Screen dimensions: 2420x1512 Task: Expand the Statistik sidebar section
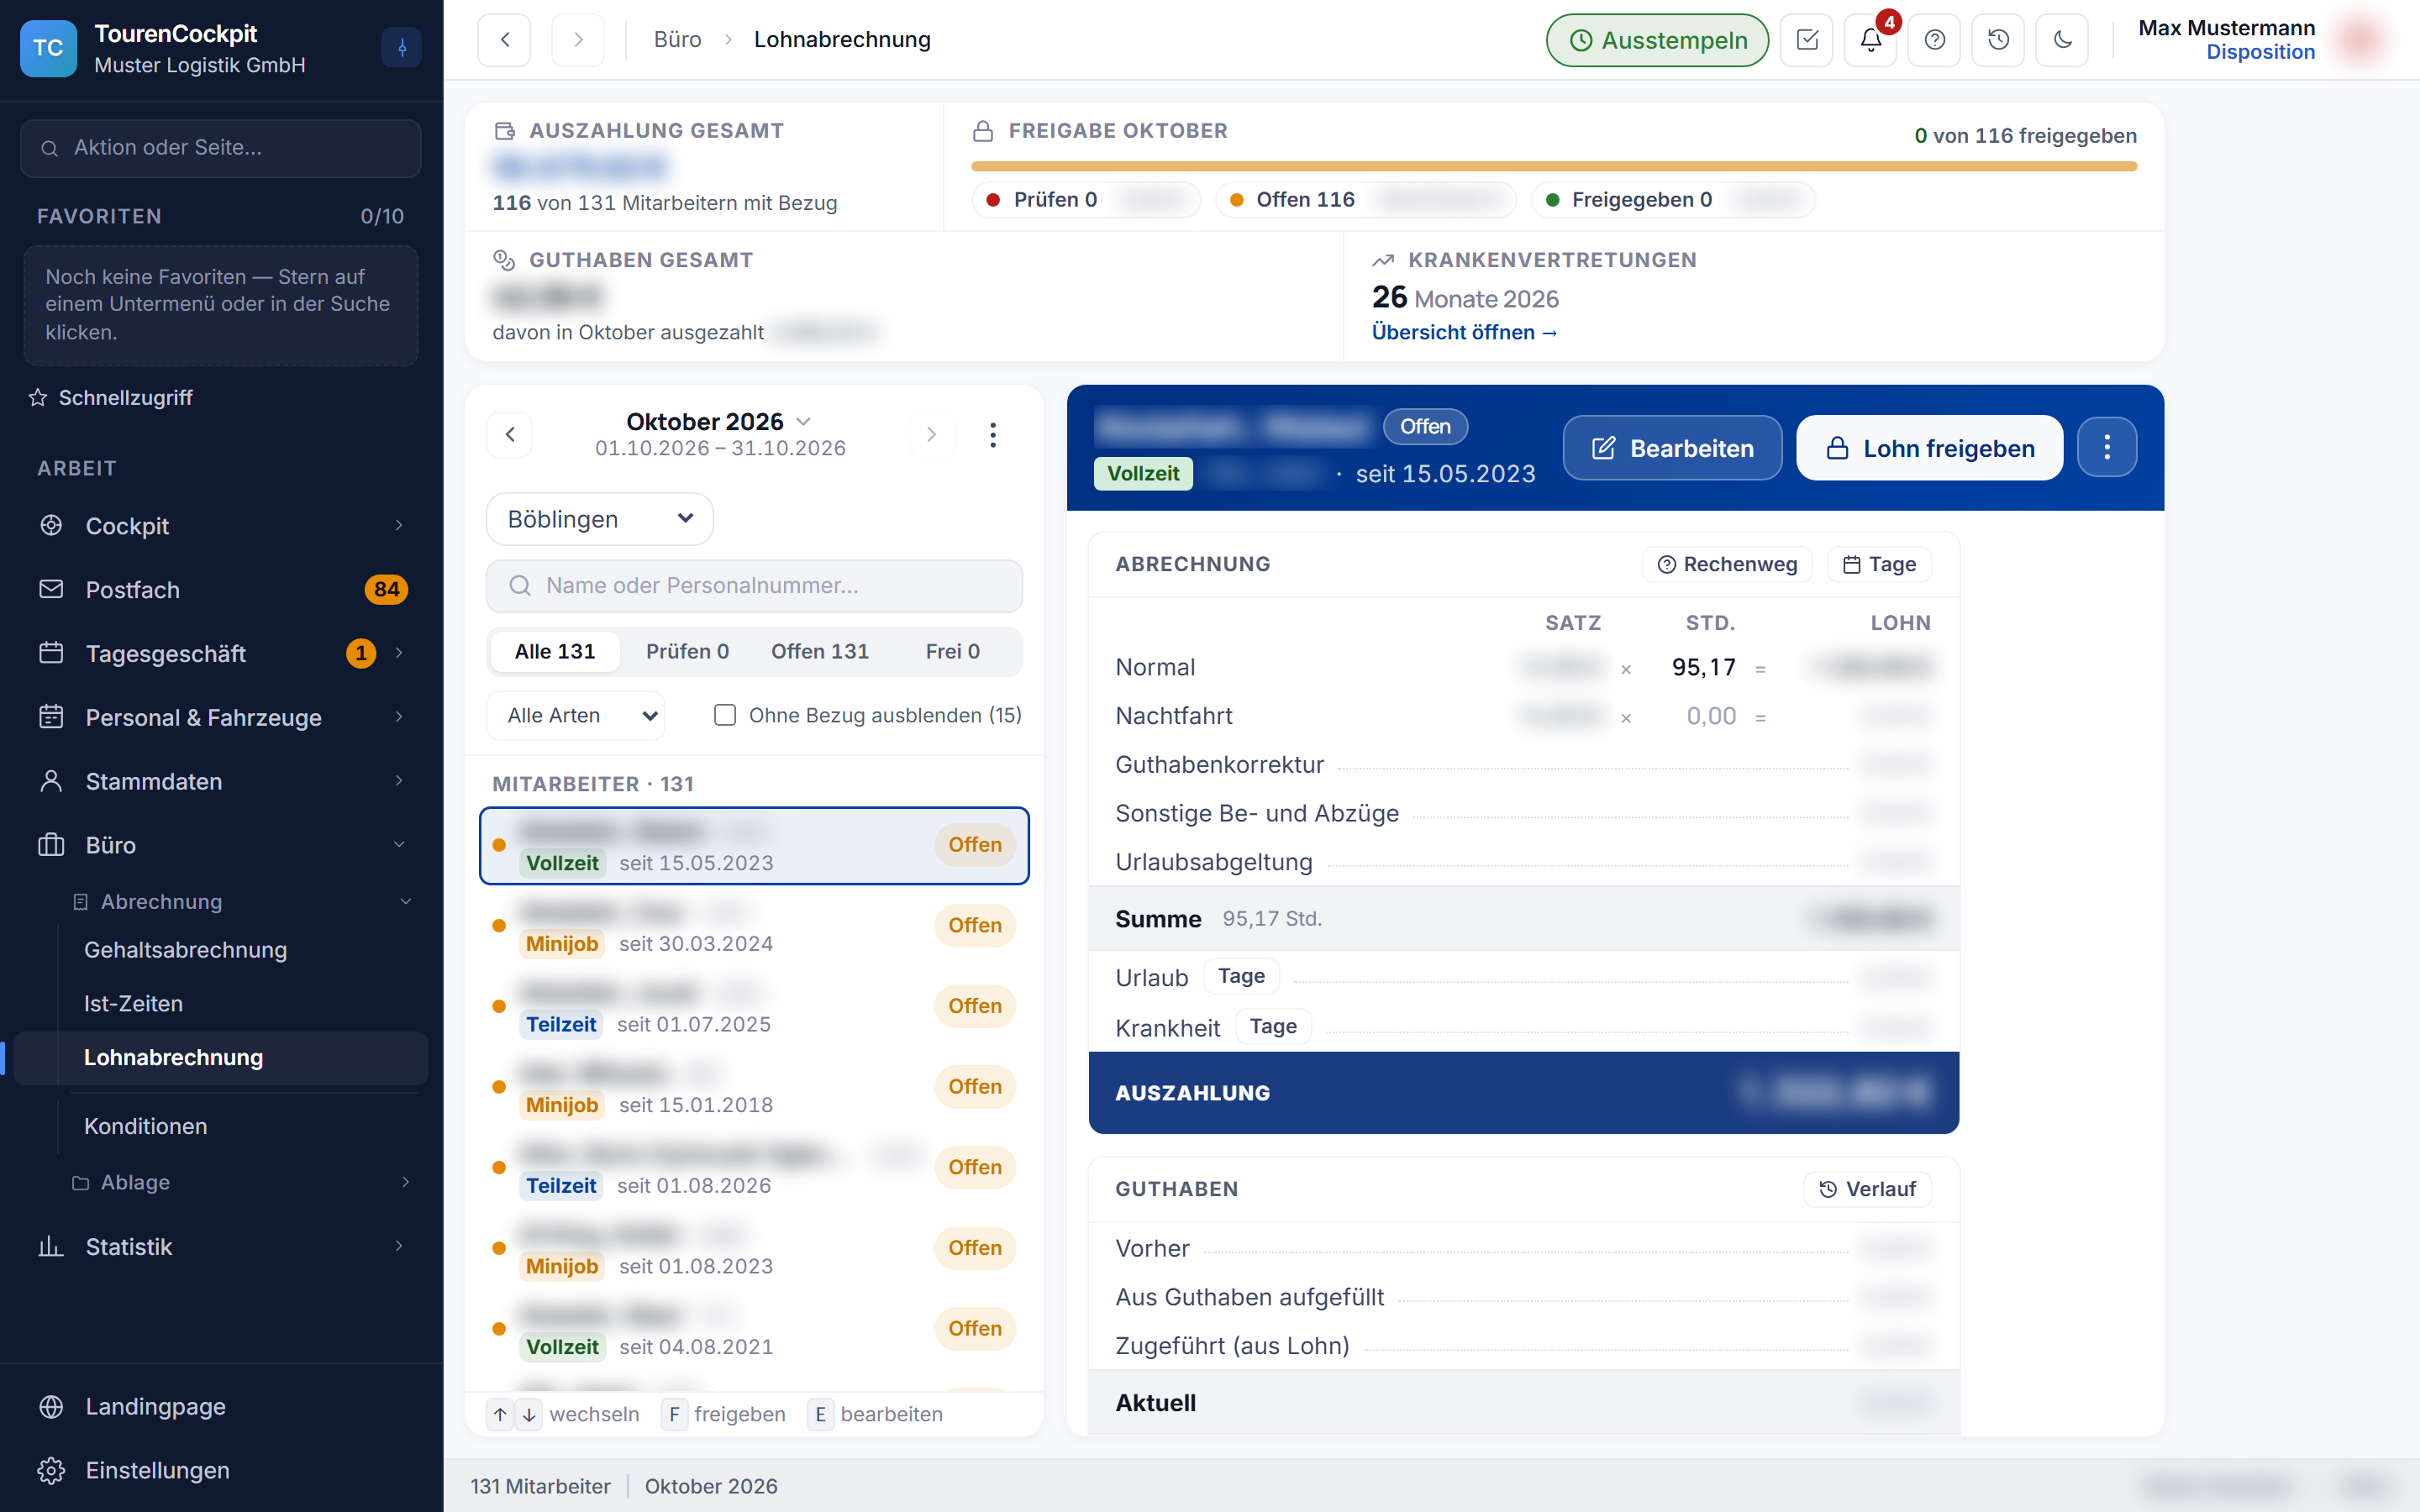point(222,1246)
